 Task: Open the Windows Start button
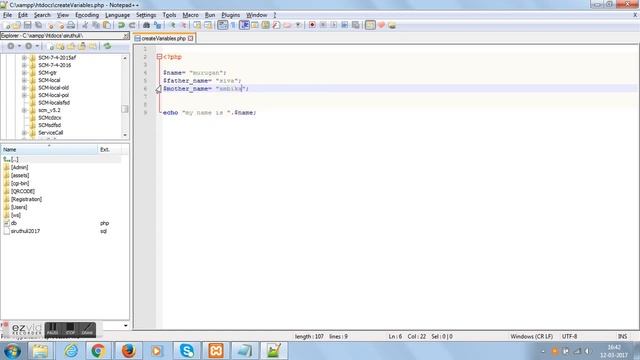coord(12,351)
